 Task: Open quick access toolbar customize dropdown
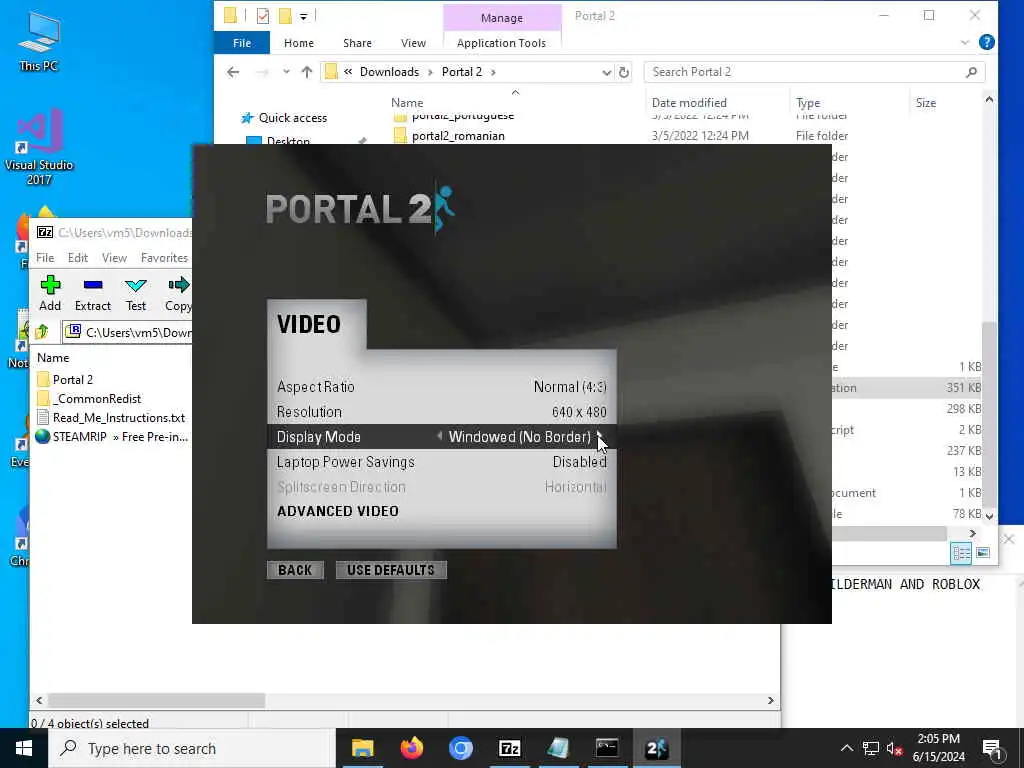304,16
